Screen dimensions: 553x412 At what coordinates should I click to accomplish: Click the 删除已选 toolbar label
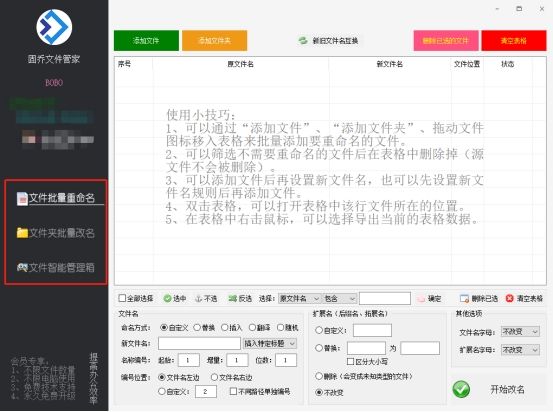pyautogui.click(x=485, y=298)
